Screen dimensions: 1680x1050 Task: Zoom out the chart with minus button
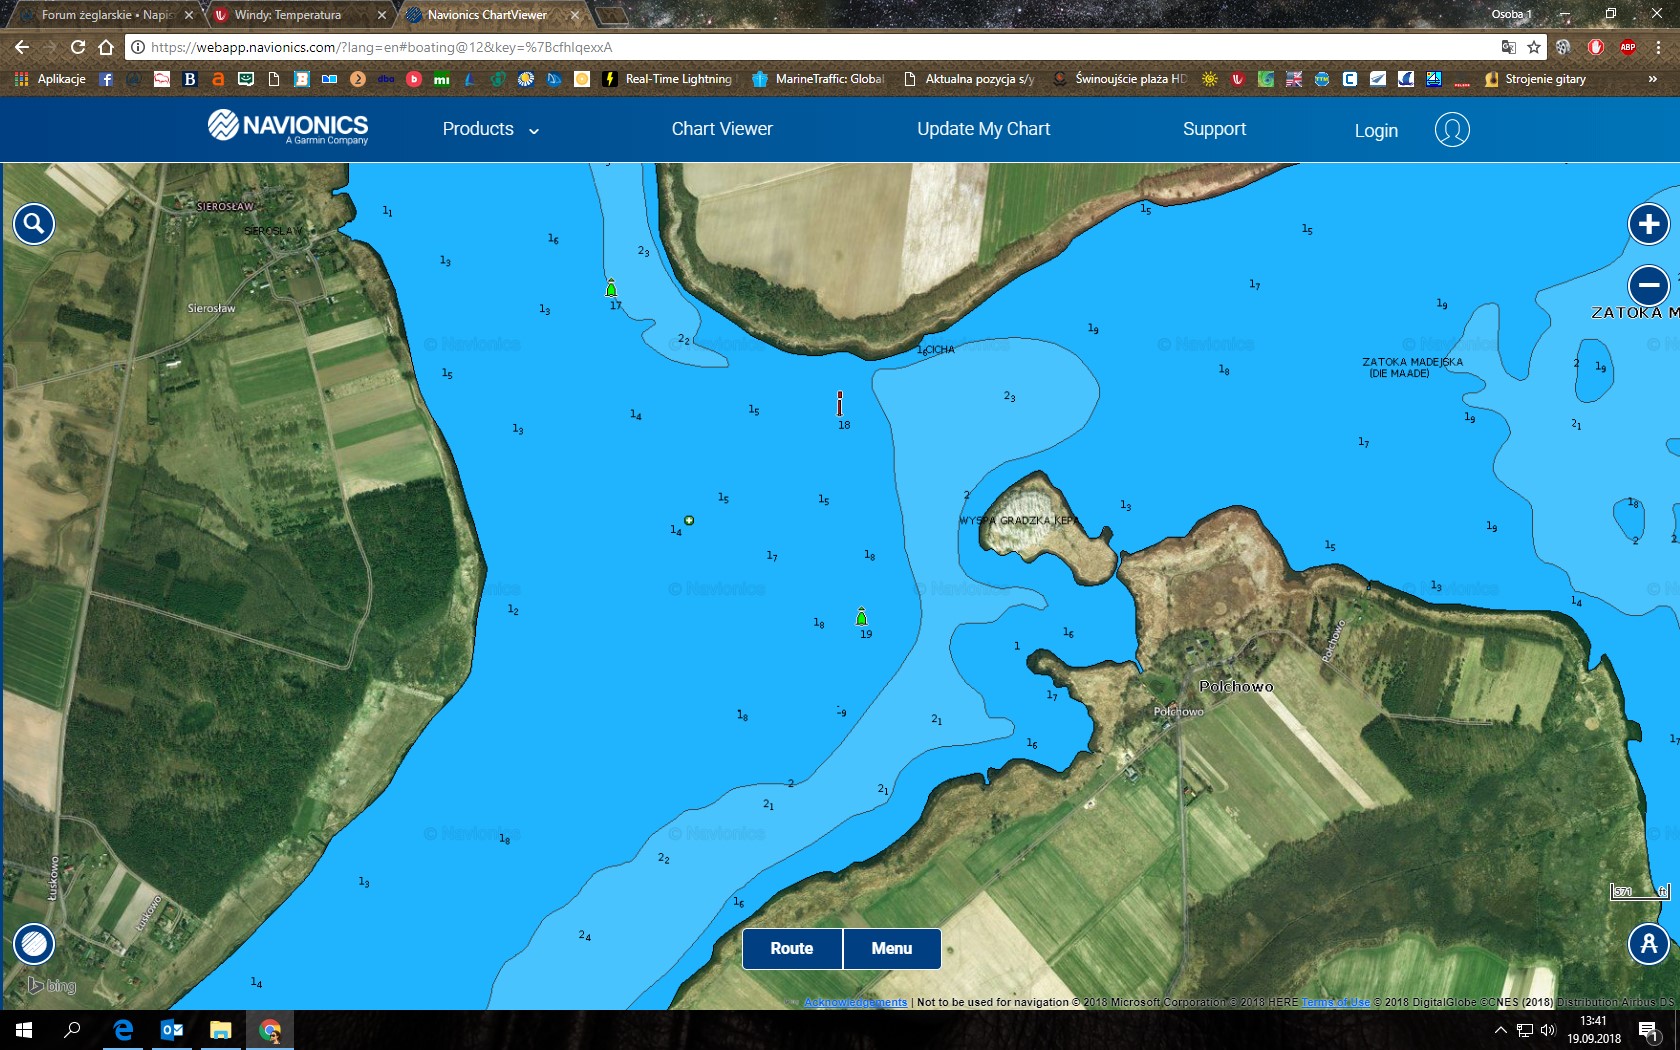(x=1649, y=286)
